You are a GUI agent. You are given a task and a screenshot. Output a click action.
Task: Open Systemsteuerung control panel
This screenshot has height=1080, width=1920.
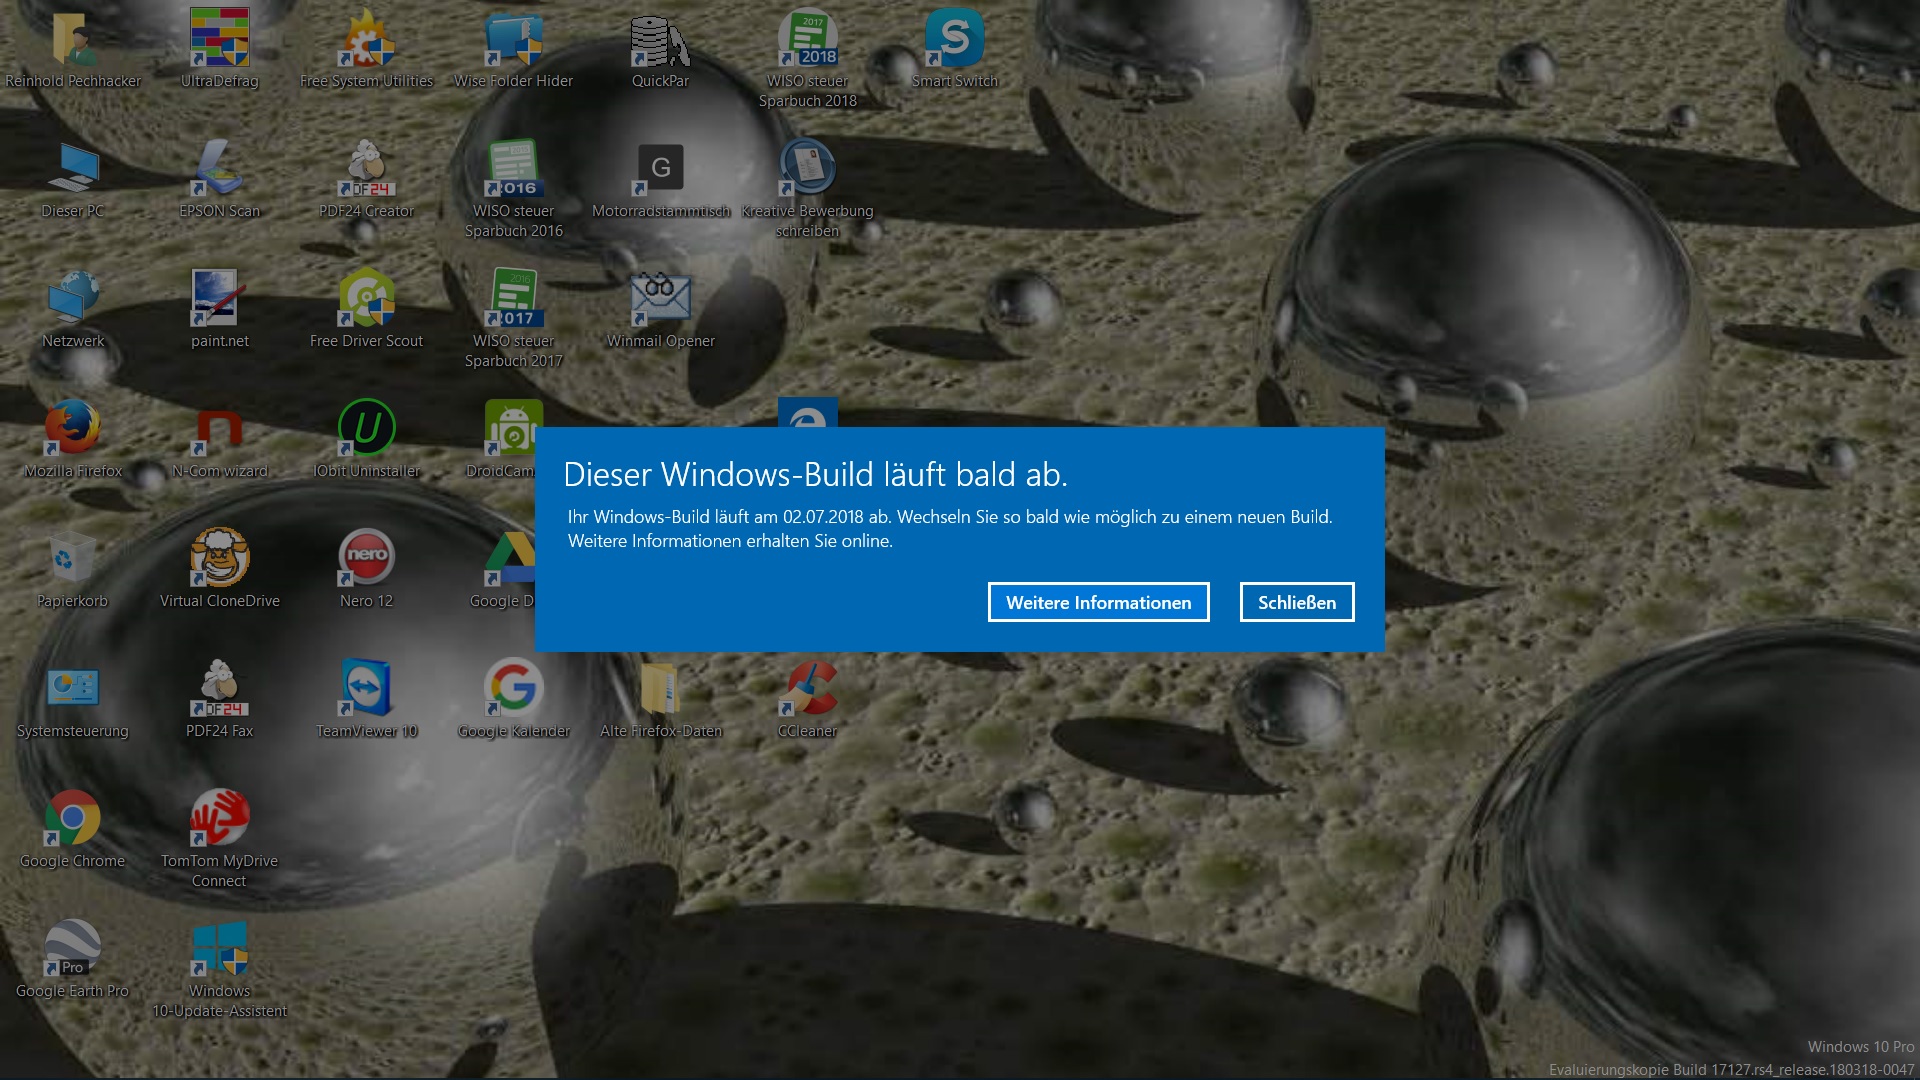(73, 691)
